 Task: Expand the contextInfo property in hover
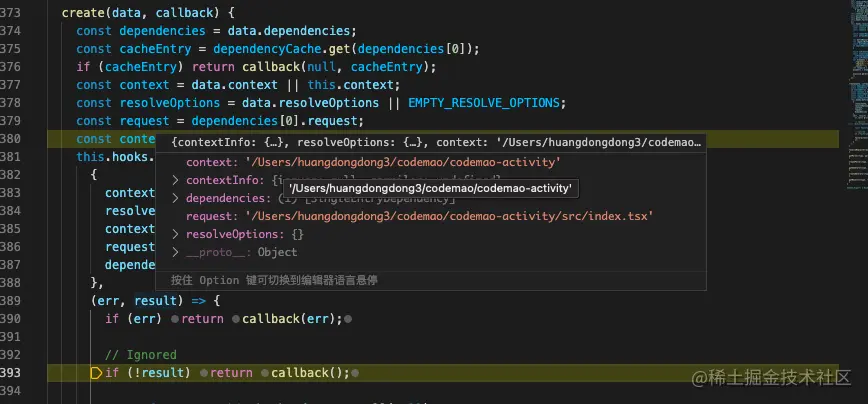pyautogui.click(x=175, y=180)
